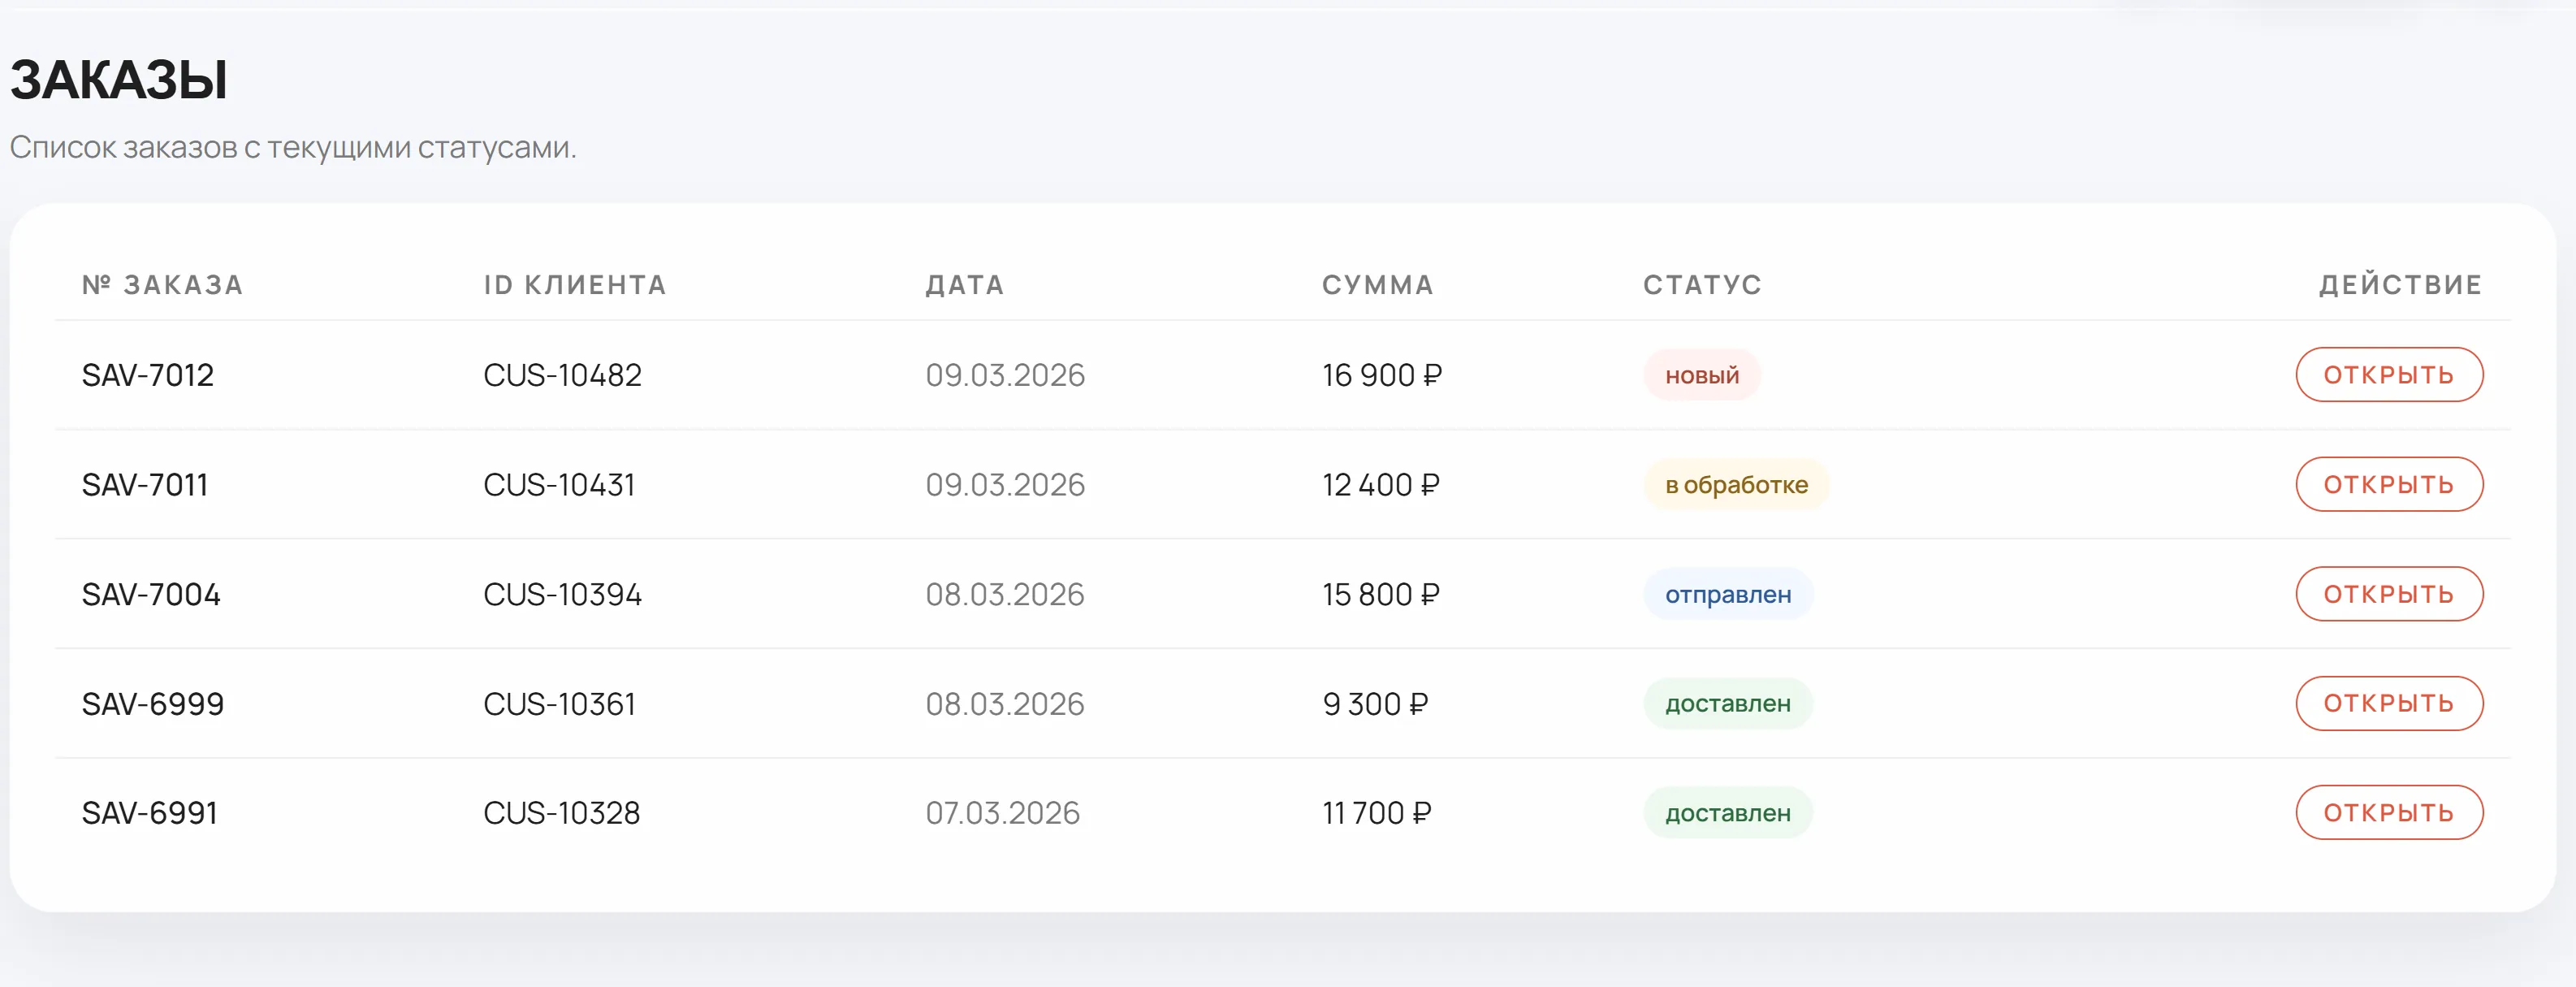
Task: Click 'доставлен' badge for SAV-6991
Action: click(x=1728, y=813)
